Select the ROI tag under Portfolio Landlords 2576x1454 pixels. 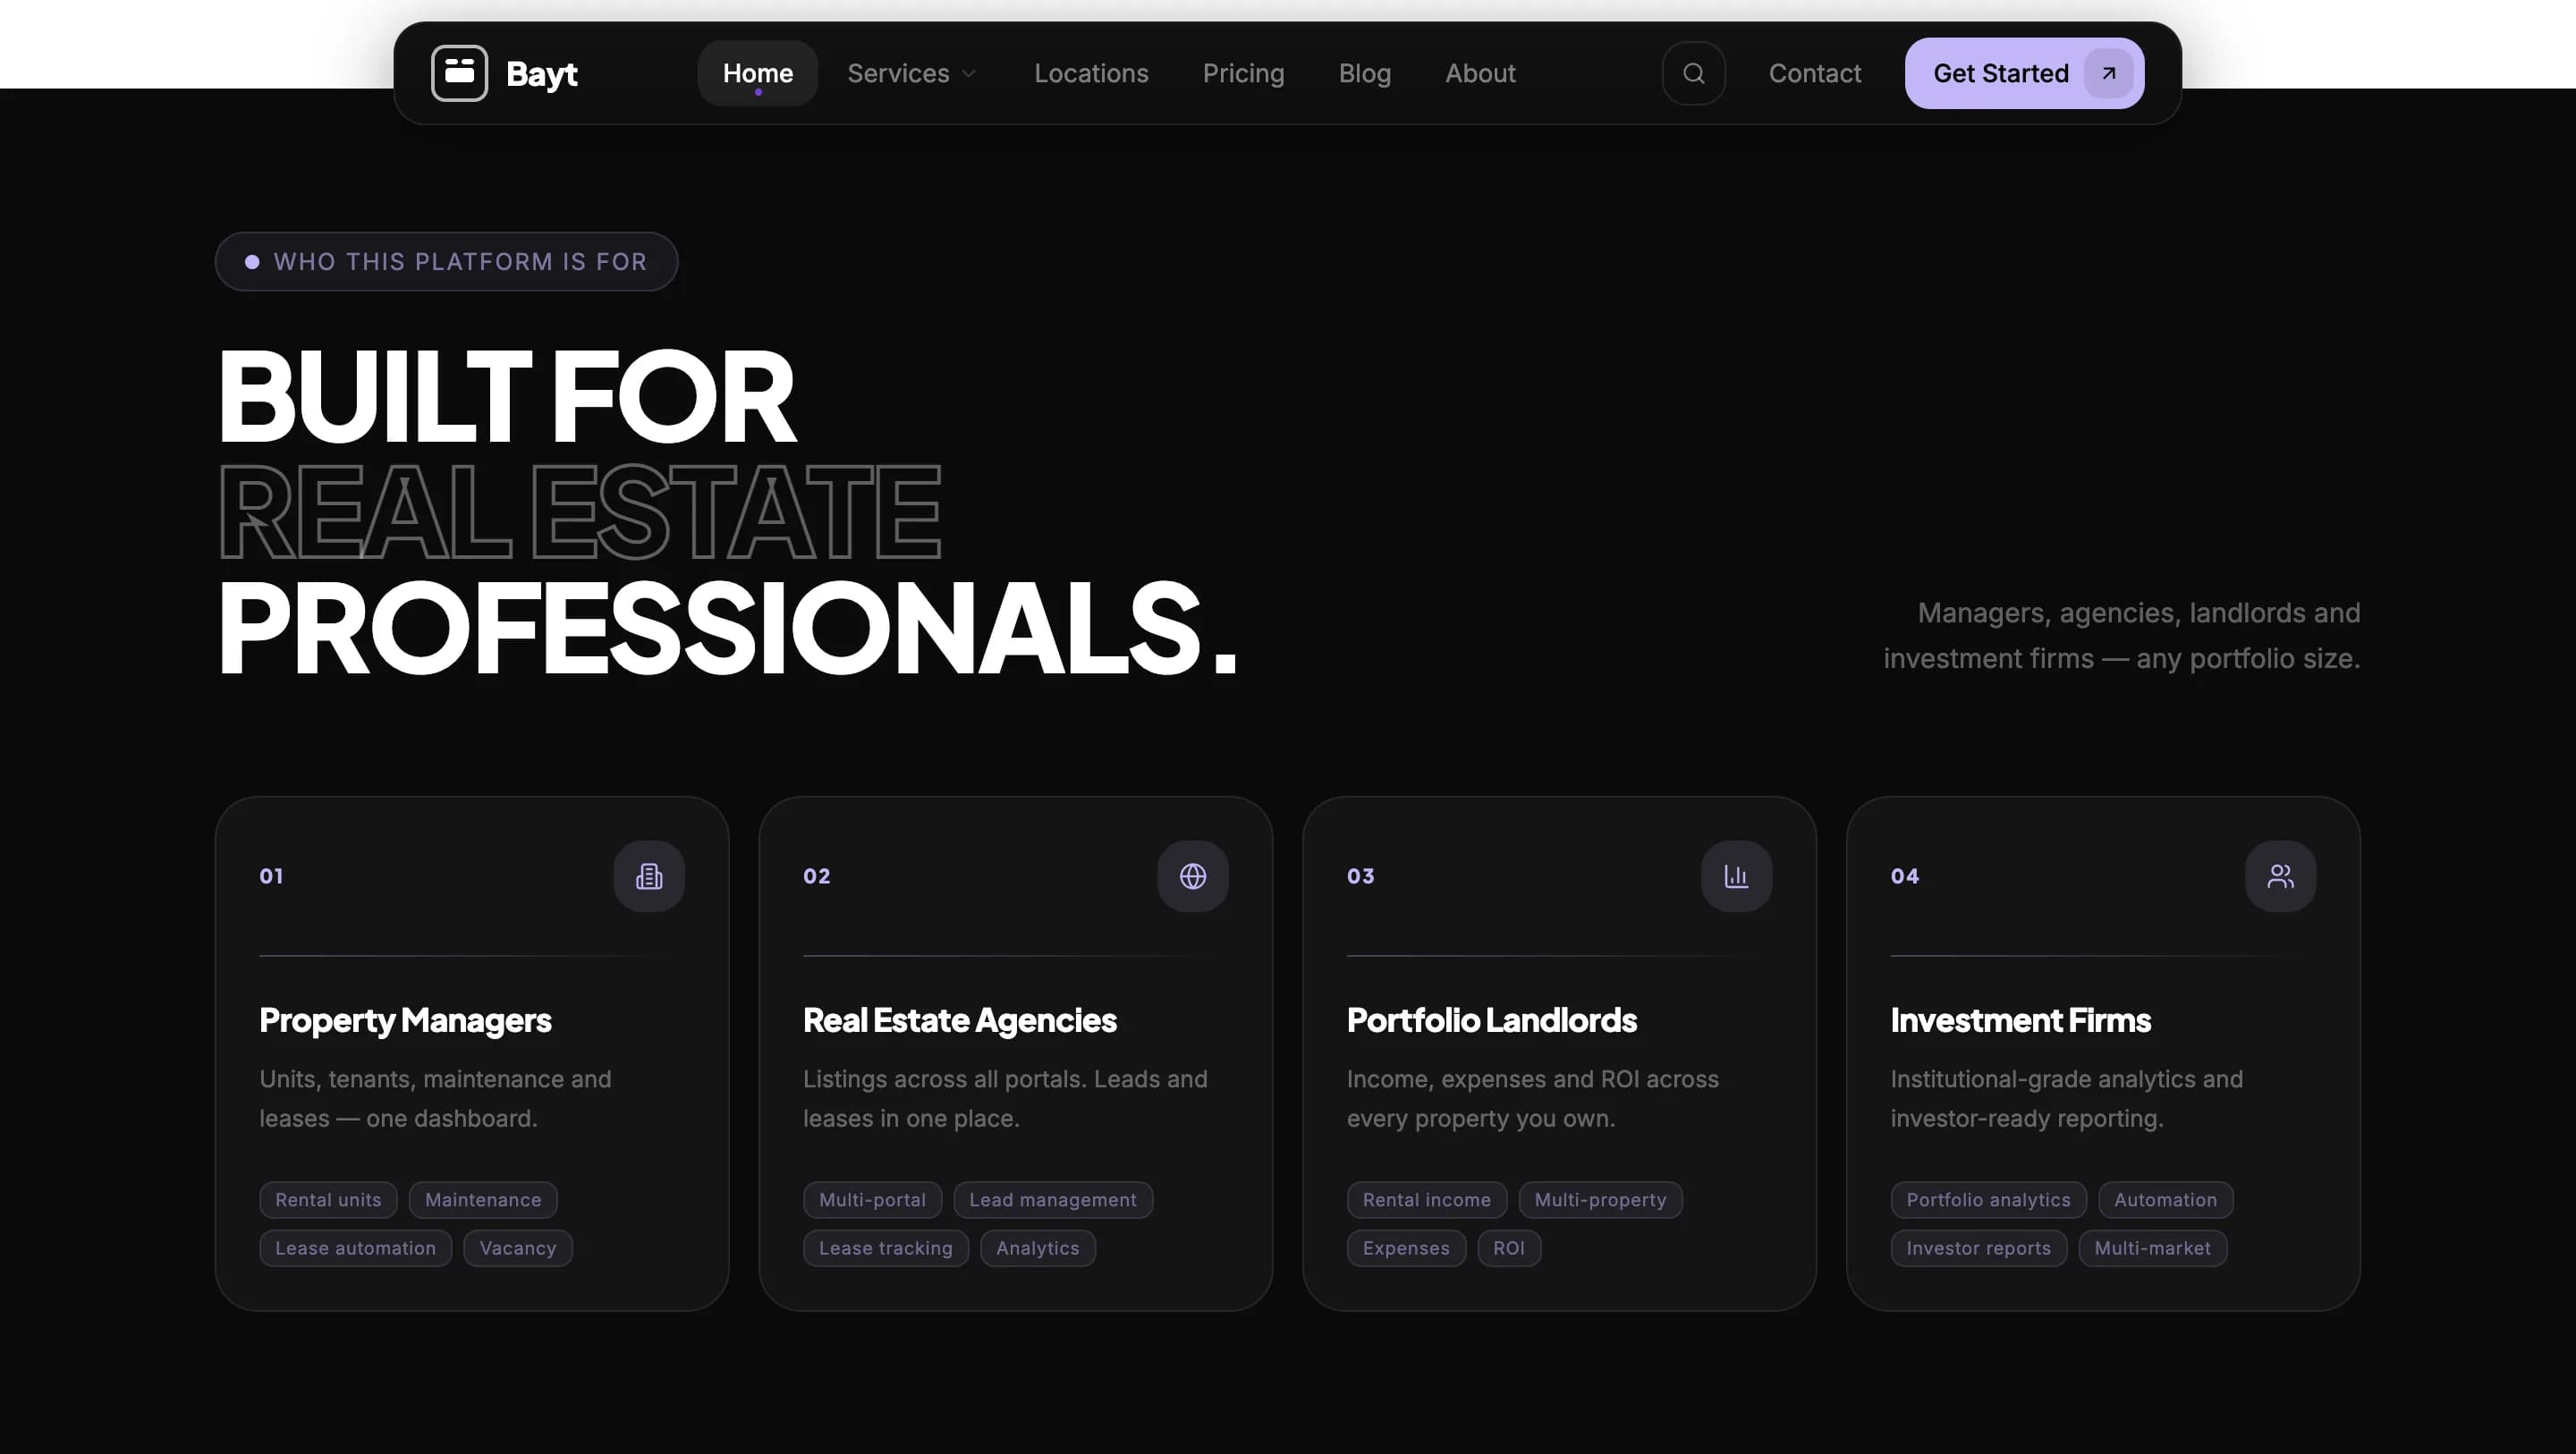click(x=1509, y=1248)
